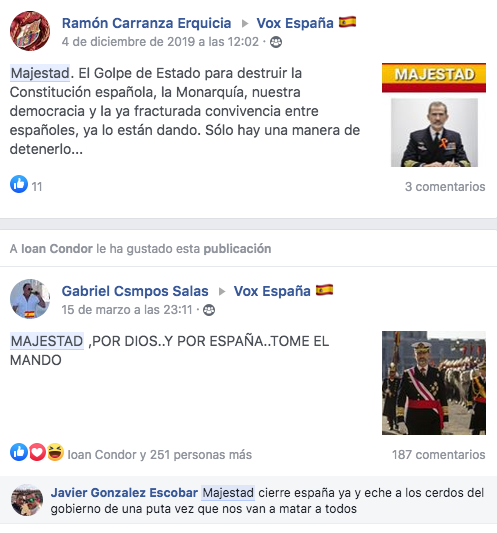The width and height of the screenshot is (497, 533).
Task: Click the laughing emoji reaction icon
Action: click(55, 452)
